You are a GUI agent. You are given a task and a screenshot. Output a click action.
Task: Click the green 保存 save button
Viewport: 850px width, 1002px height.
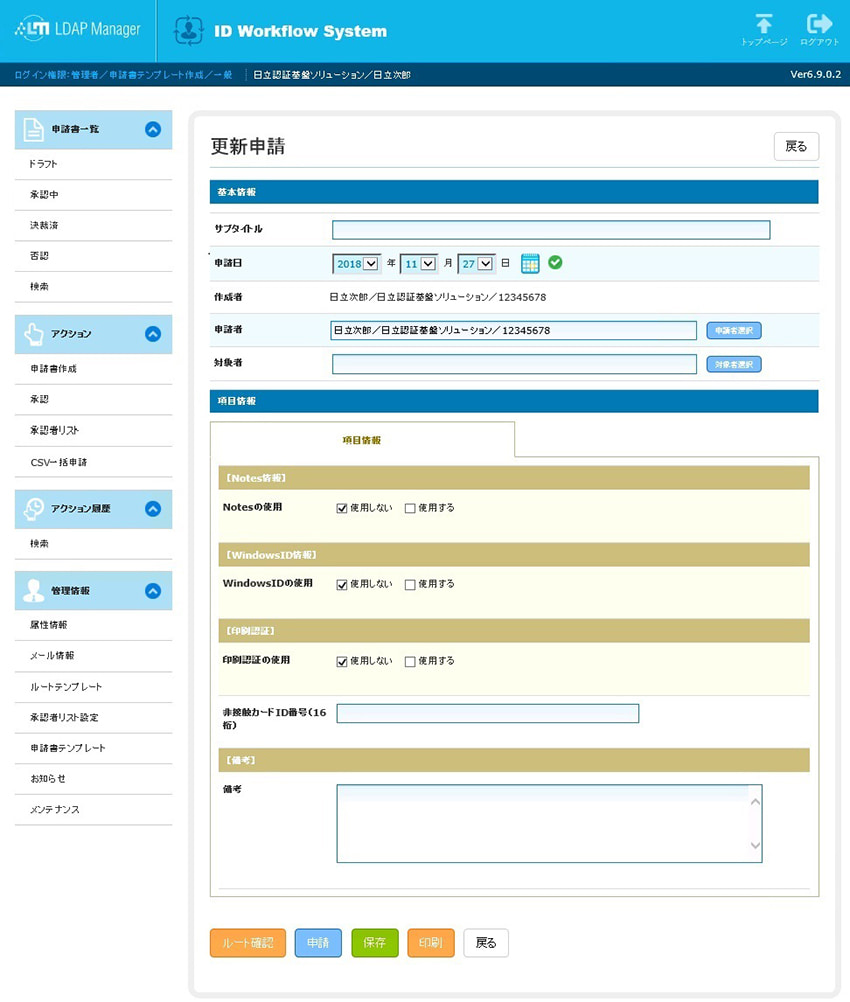(x=375, y=943)
